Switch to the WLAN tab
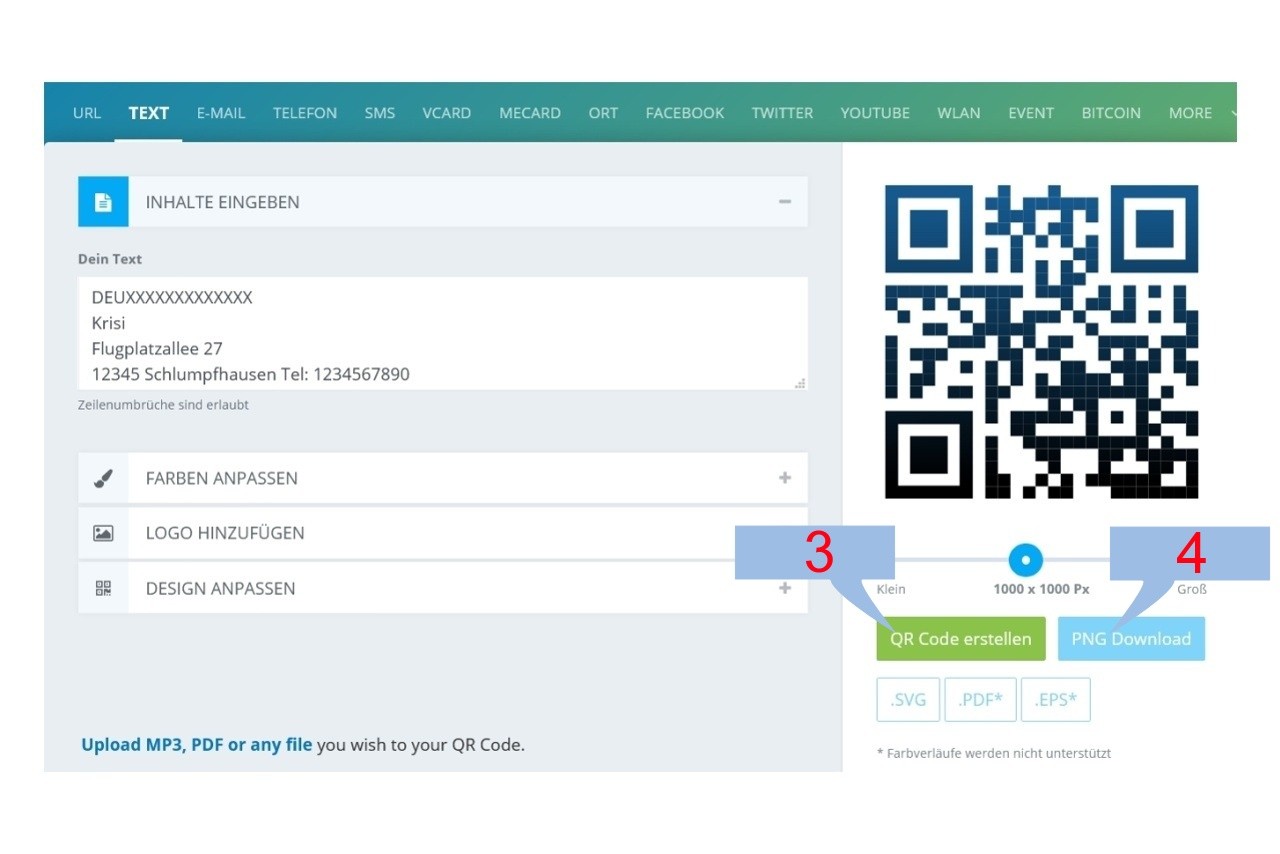Screen dimensions: 1280x854 pyautogui.click(x=958, y=112)
